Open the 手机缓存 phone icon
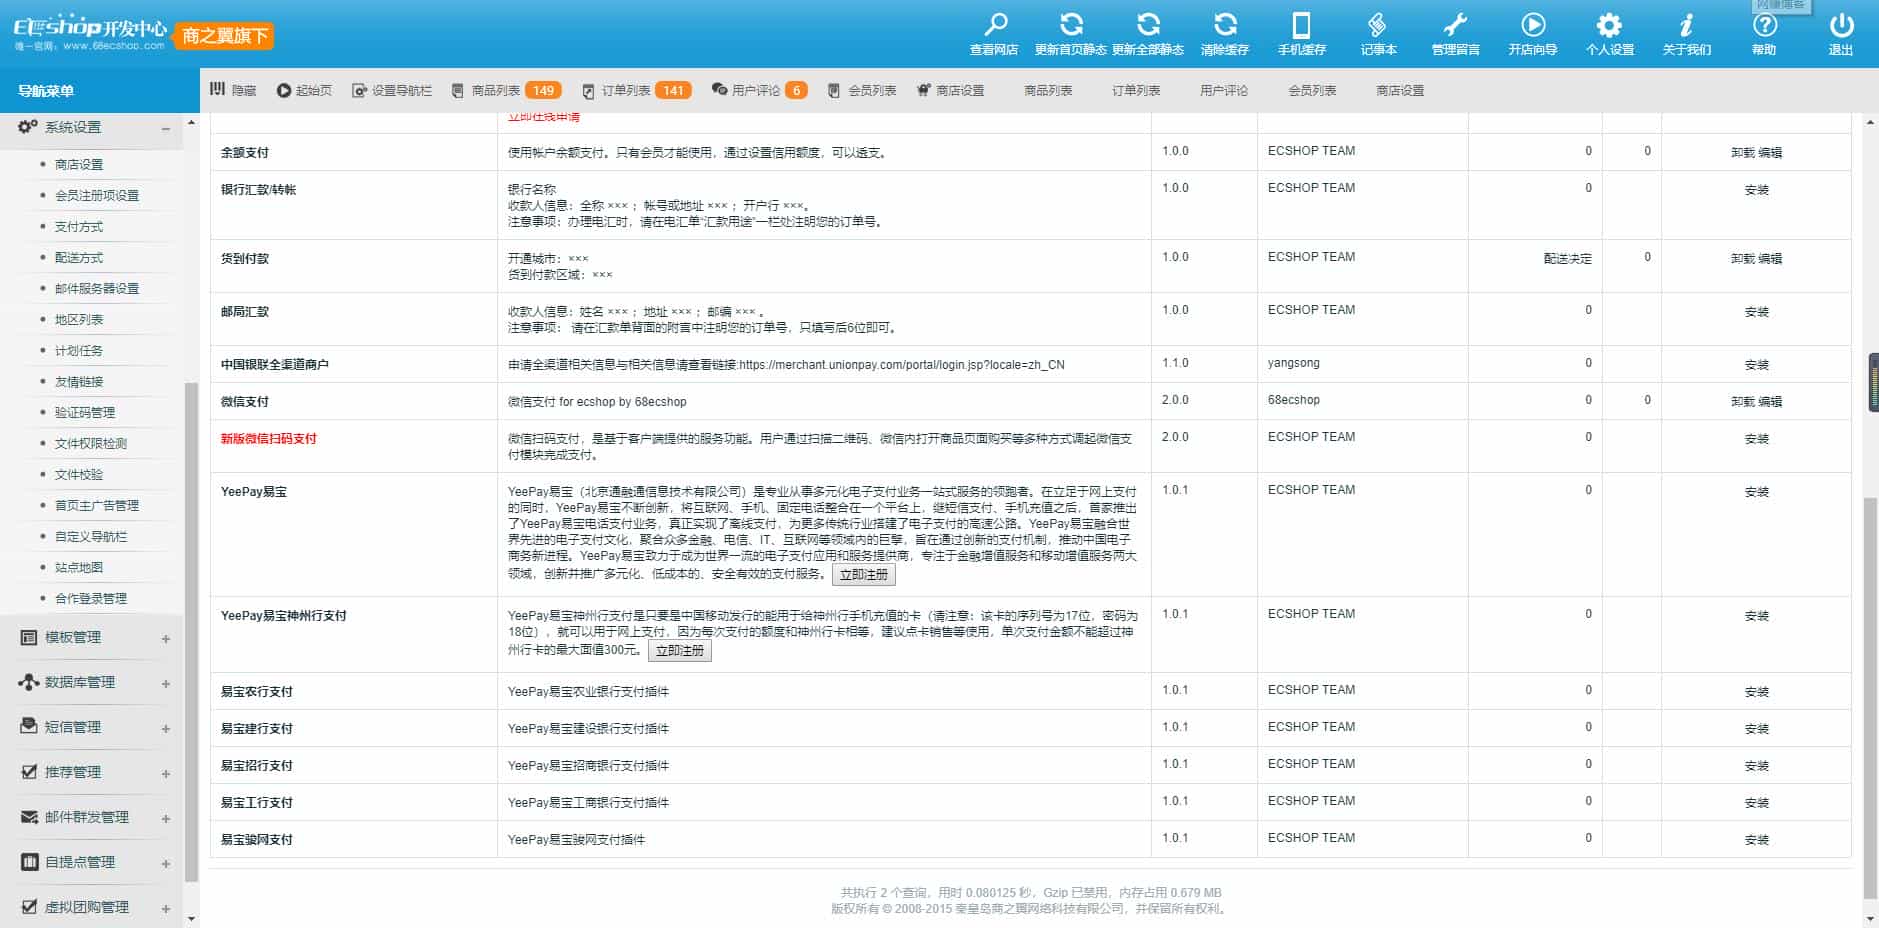The image size is (1879, 928). [1301, 26]
